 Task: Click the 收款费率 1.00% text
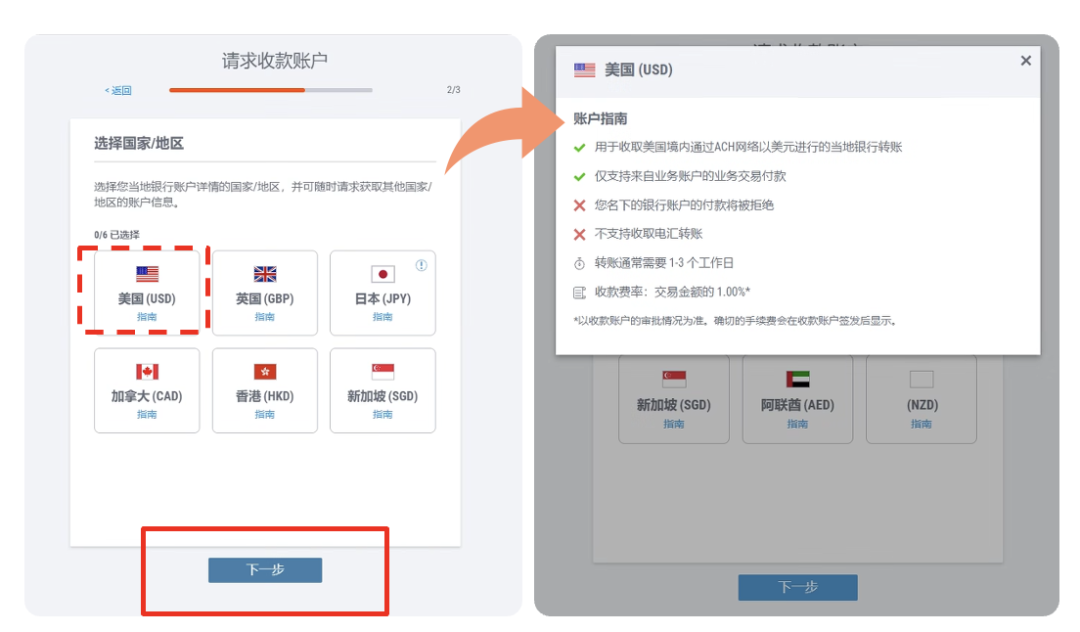tap(672, 292)
